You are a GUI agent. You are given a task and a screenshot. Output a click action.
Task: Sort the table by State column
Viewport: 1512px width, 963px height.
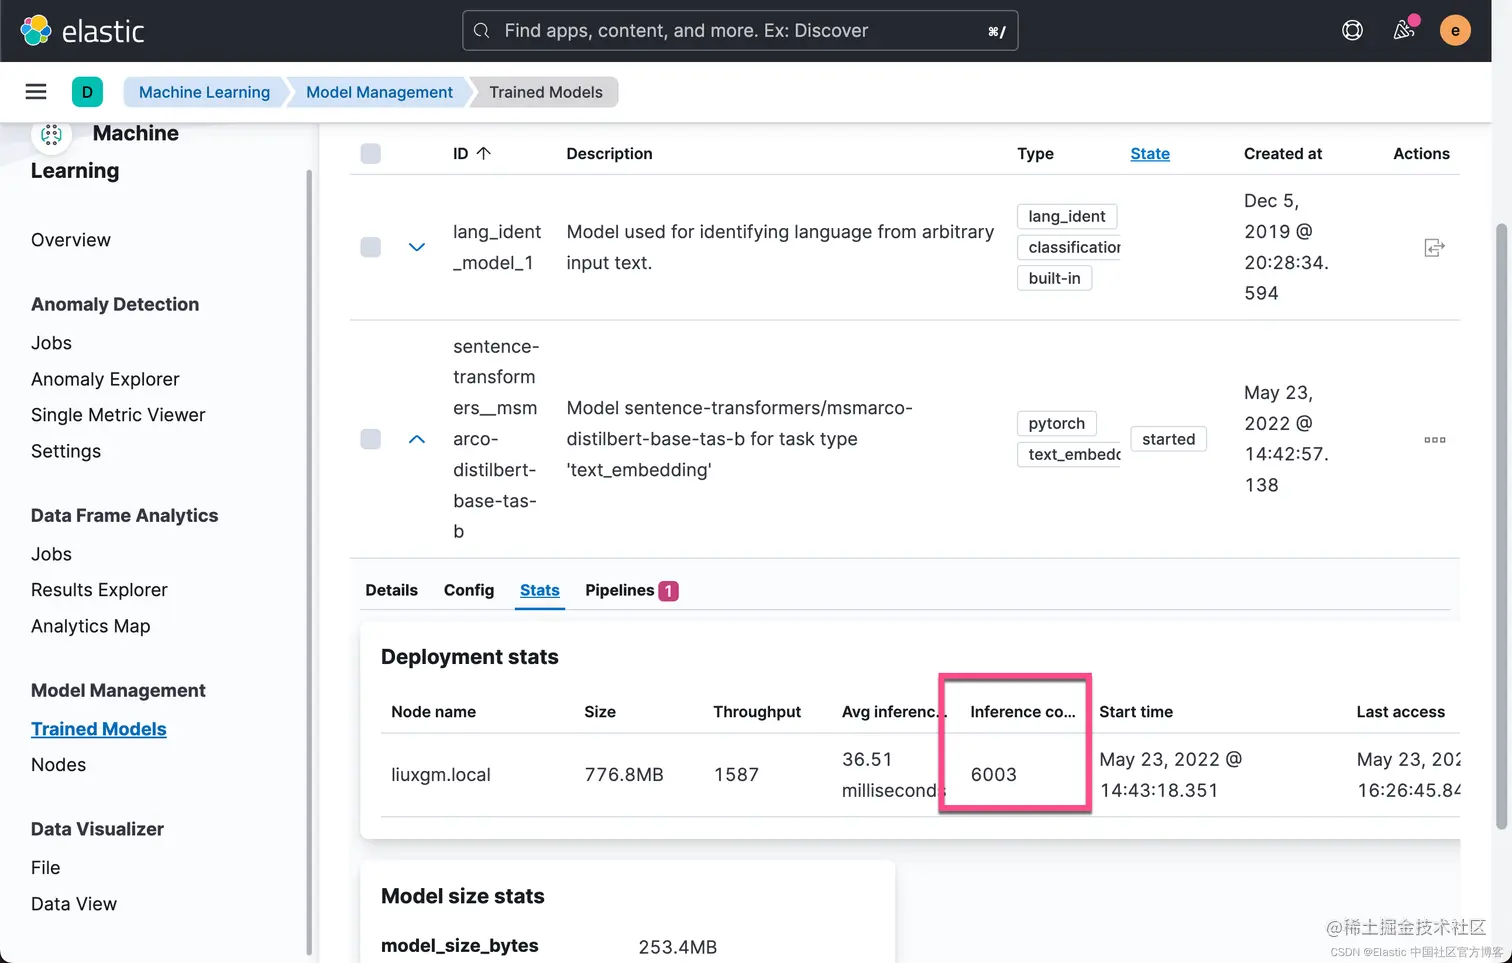tap(1150, 153)
